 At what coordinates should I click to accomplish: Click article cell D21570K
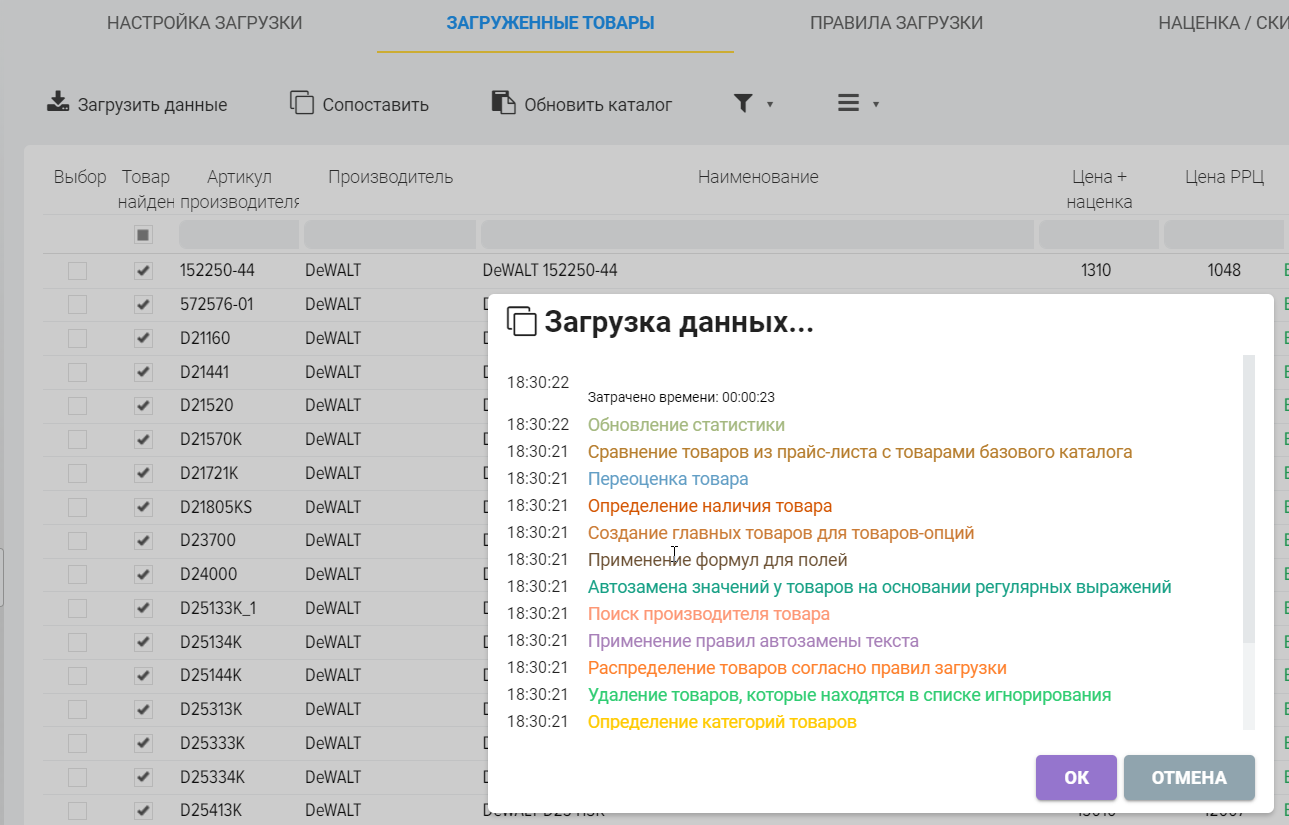209,439
